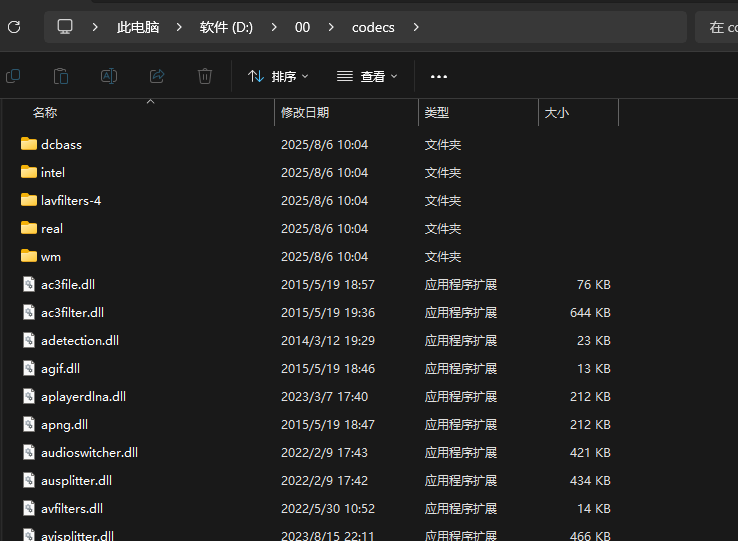Expand chevron after codecs in breadcrumb
738x541 pixels.
click(416, 27)
